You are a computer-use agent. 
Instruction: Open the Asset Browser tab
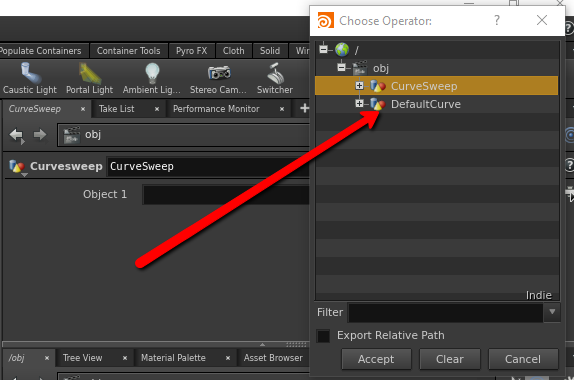click(273, 358)
